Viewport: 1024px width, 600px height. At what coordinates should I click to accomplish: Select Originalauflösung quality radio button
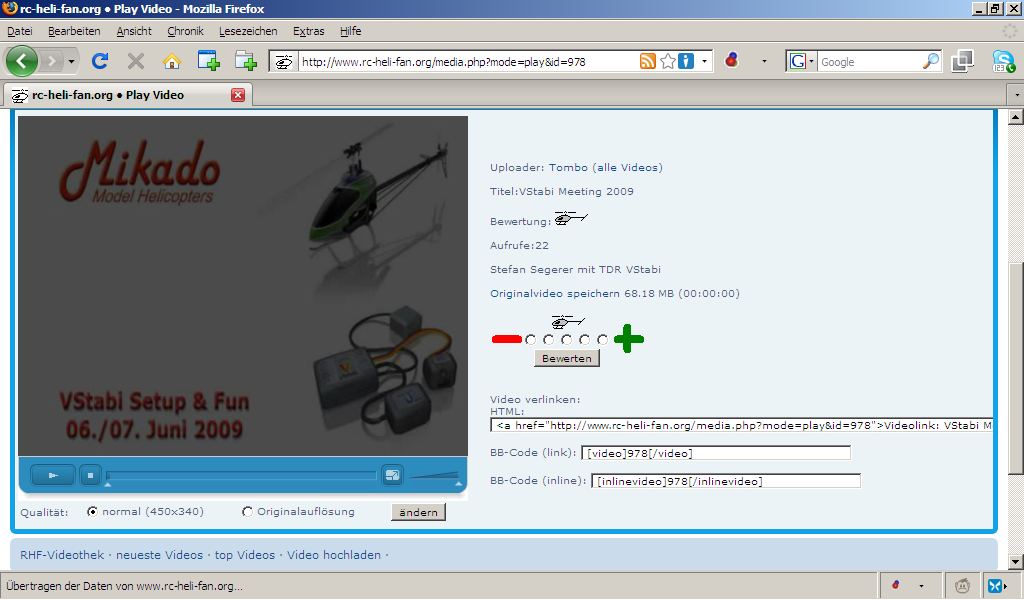pos(247,512)
